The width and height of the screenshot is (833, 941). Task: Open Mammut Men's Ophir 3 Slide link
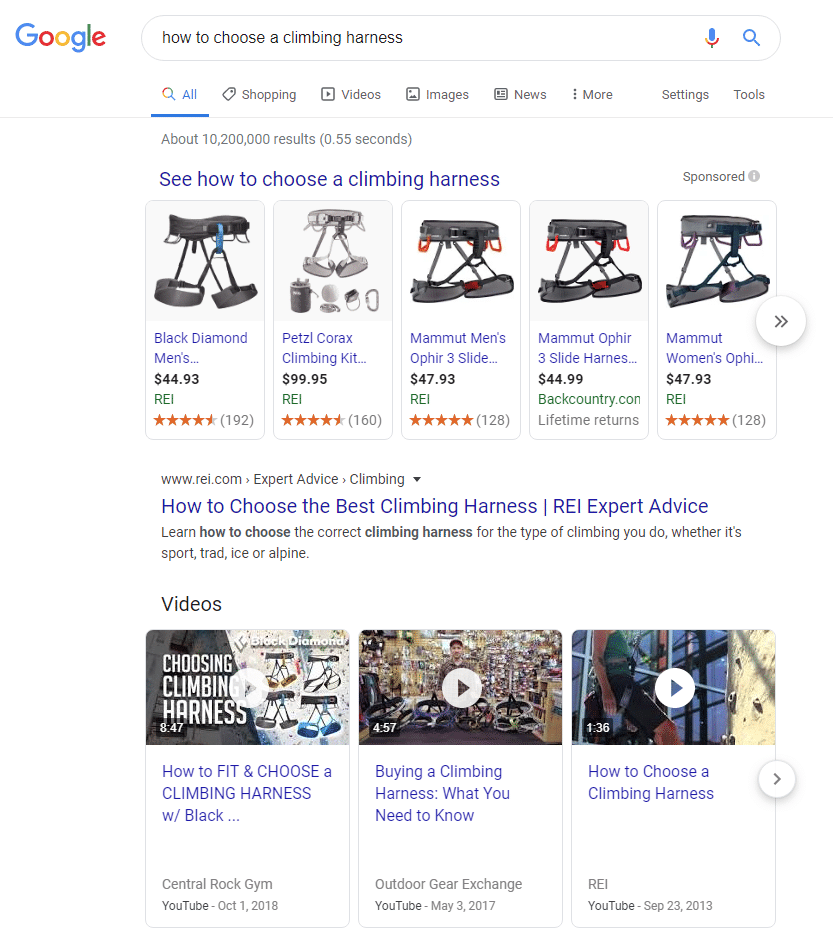[x=458, y=348]
